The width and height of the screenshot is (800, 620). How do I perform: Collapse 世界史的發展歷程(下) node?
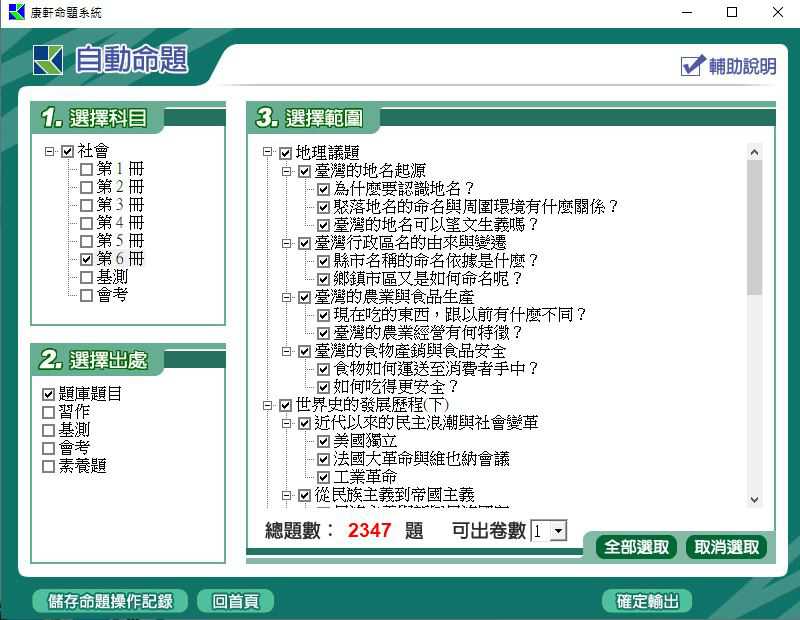[x=267, y=405]
